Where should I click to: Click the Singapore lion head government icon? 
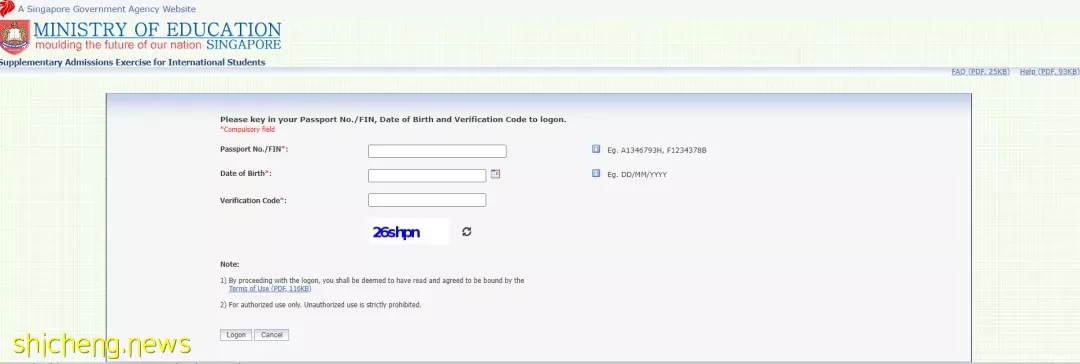(8, 8)
